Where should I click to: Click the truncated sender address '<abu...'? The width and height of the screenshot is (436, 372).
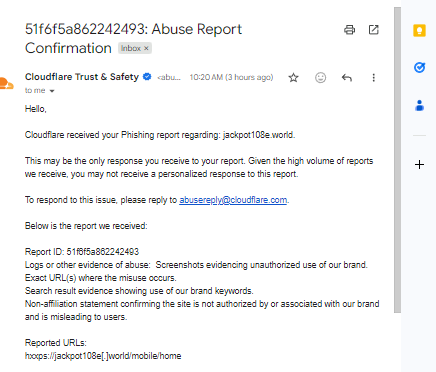(169, 78)
